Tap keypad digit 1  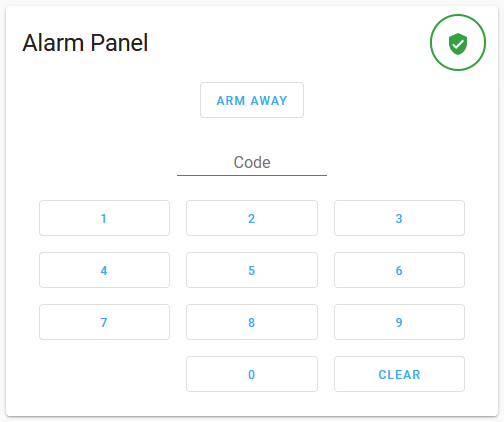tap(104, 218)
